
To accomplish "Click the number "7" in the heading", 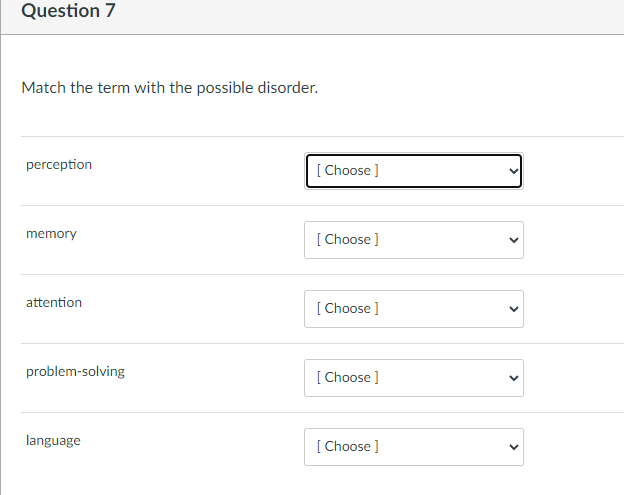I will coord(96,11).
